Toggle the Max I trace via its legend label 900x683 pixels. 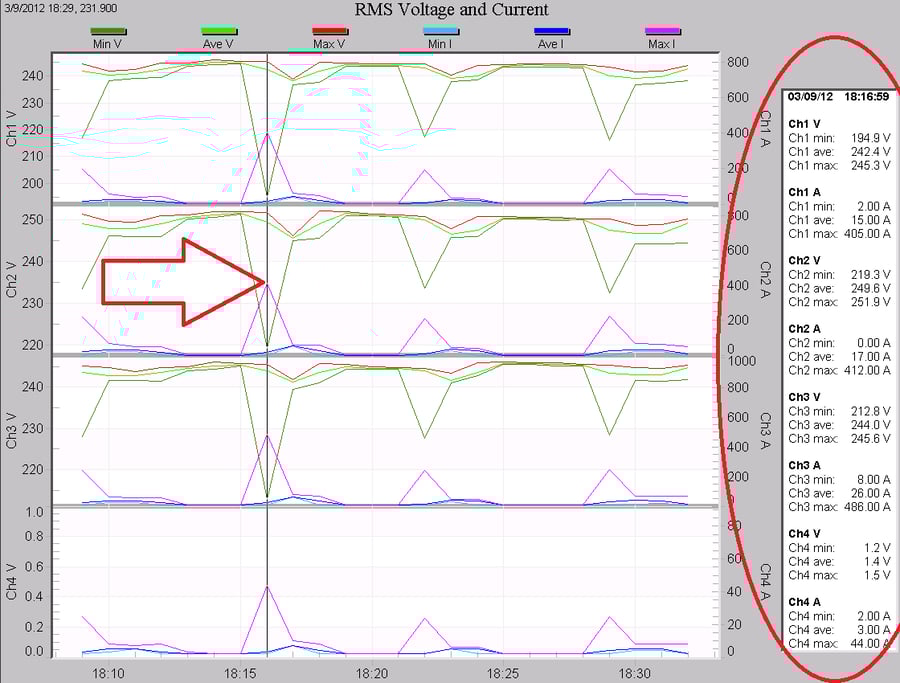point(661,44)
